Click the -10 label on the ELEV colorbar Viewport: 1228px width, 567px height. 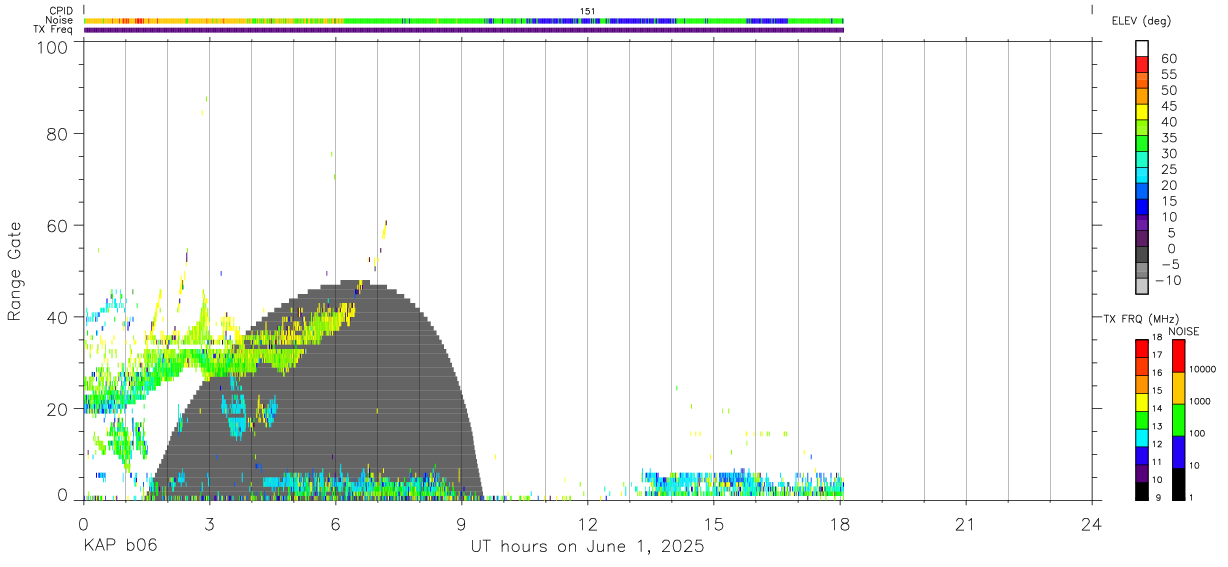click(x=1166, y=280)
